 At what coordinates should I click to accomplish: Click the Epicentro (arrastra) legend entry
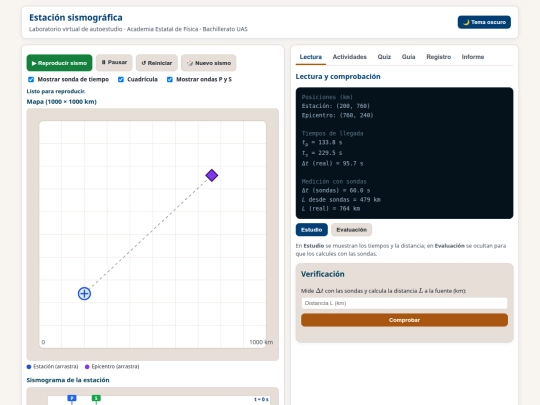[112, 366]
